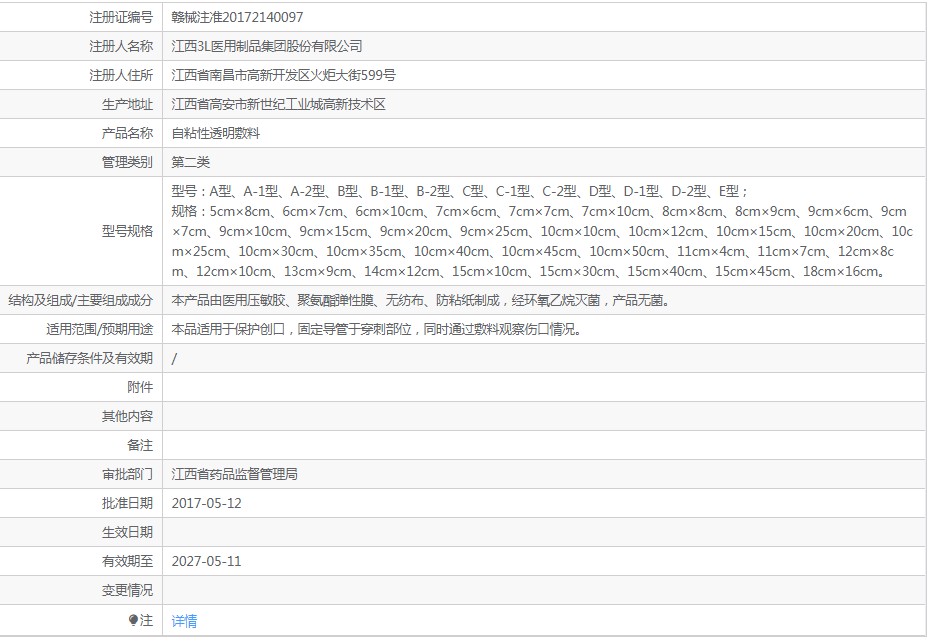
Task: Click approval department 江西省药品监督管理局
Action: (235, 474)
